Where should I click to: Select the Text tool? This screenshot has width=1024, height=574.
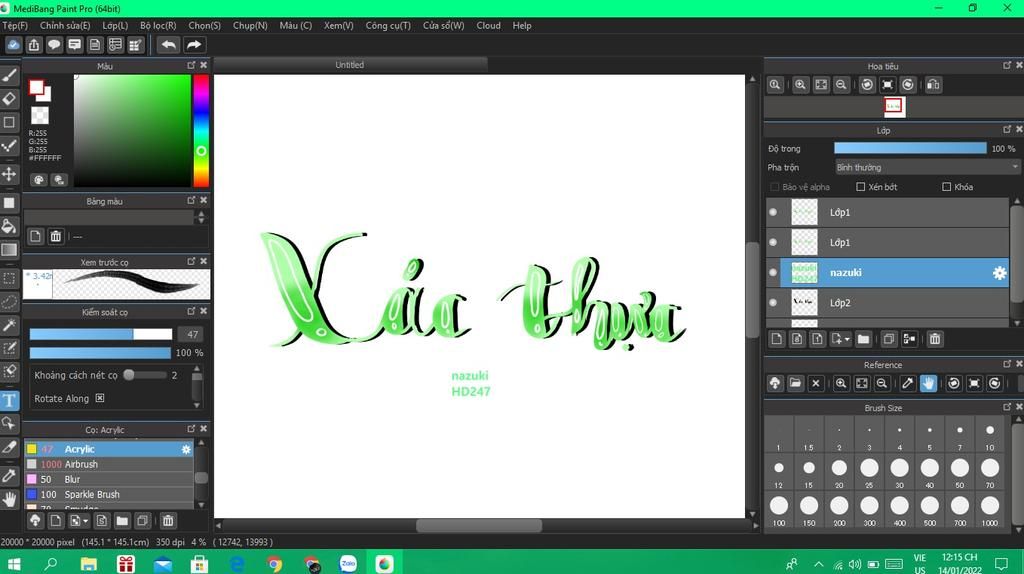[x=9, y=400]
